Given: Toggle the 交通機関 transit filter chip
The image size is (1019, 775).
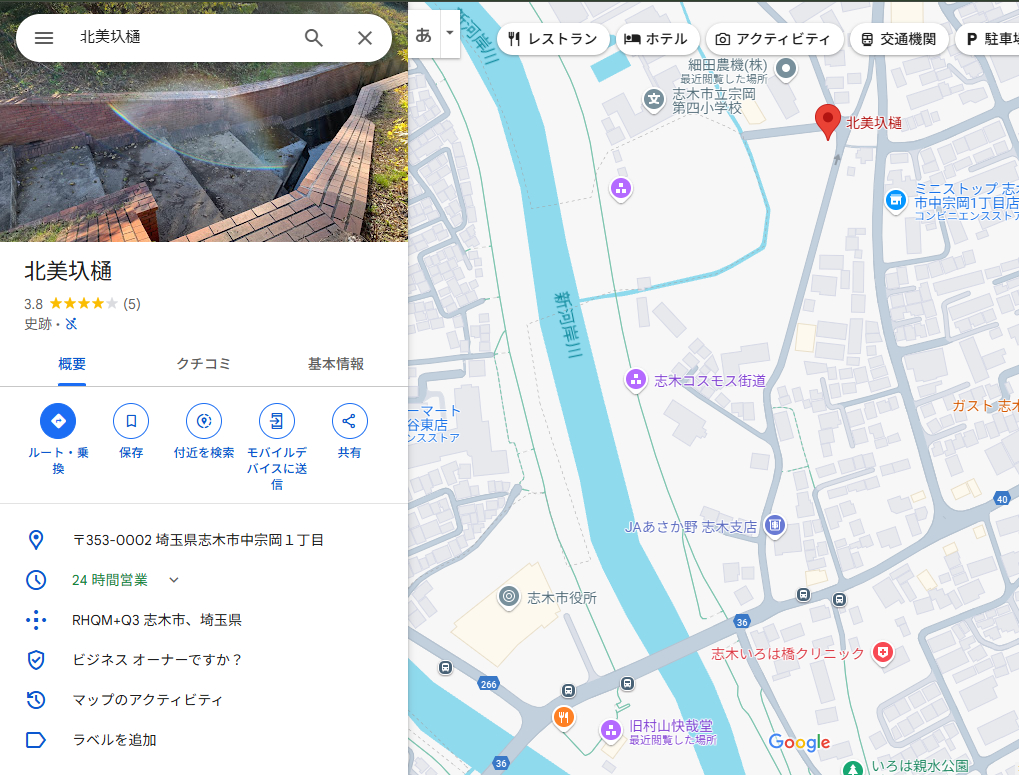Looking at the screenshot, I should point(898,39).
